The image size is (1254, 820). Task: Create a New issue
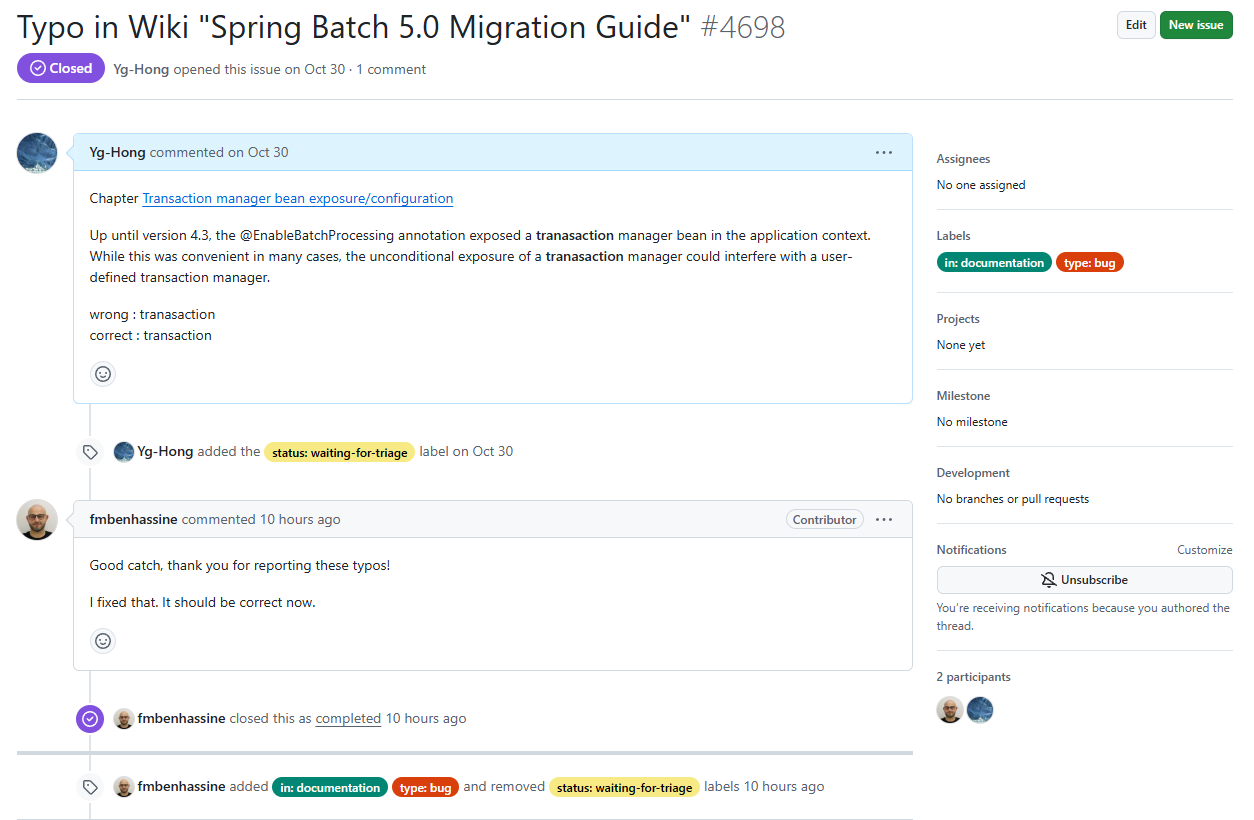[x=1196, y=25]
